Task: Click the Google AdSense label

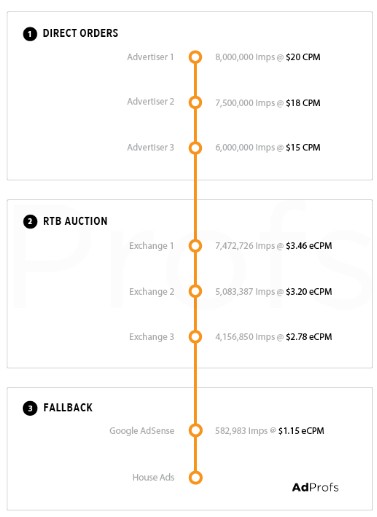Action: pos(142,431)
